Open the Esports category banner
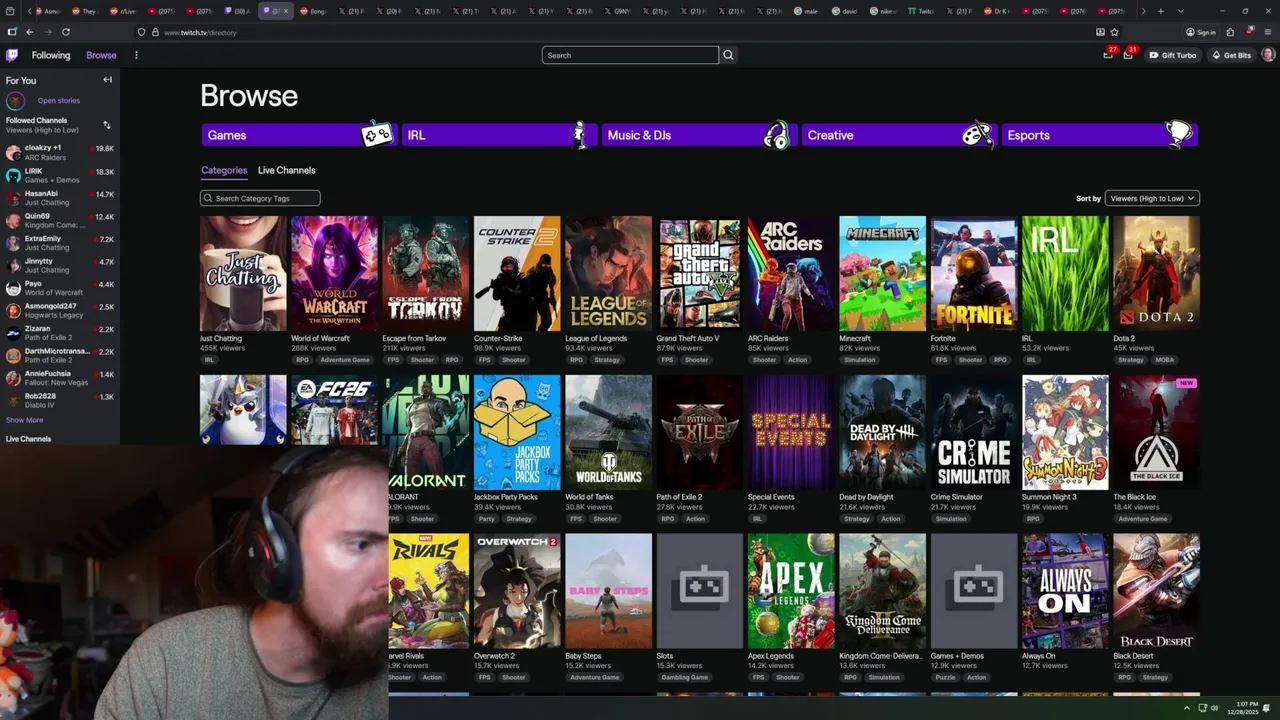Viewport: 1280px width, 720px height. click(1099, 135)
